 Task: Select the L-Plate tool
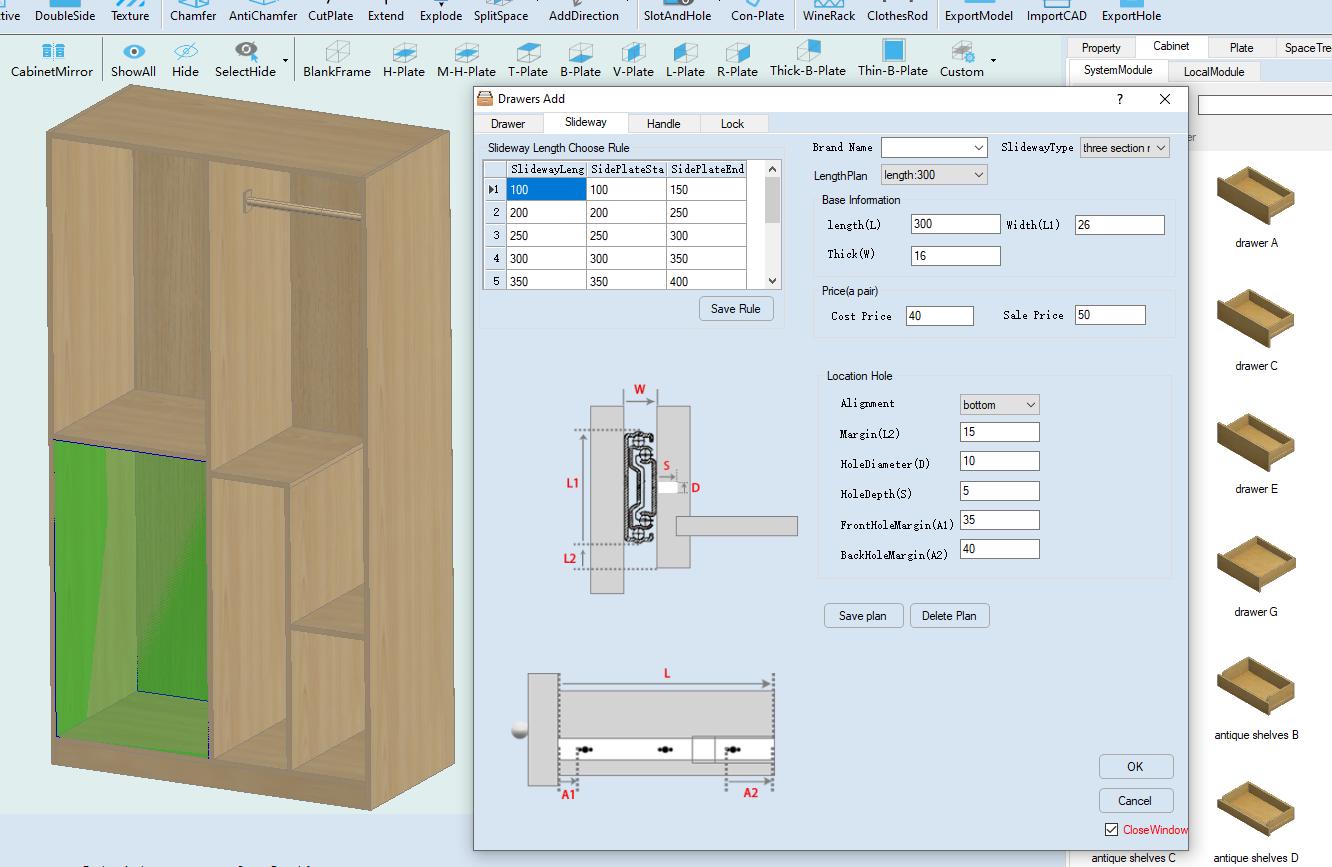click(685, 52)
